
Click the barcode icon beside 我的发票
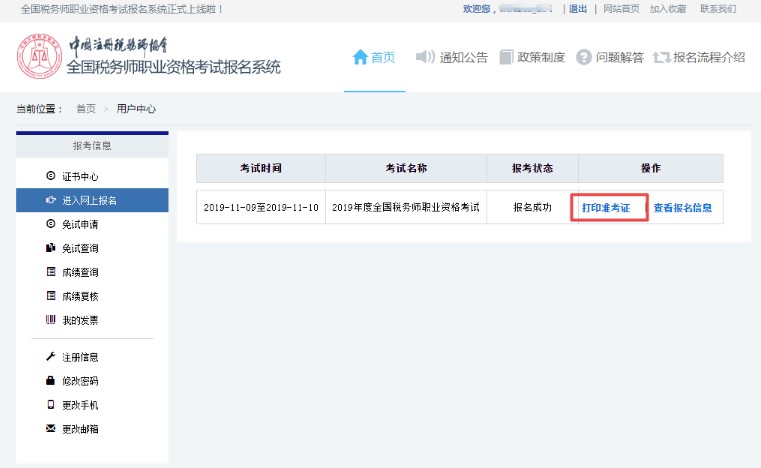click(51, 320)
